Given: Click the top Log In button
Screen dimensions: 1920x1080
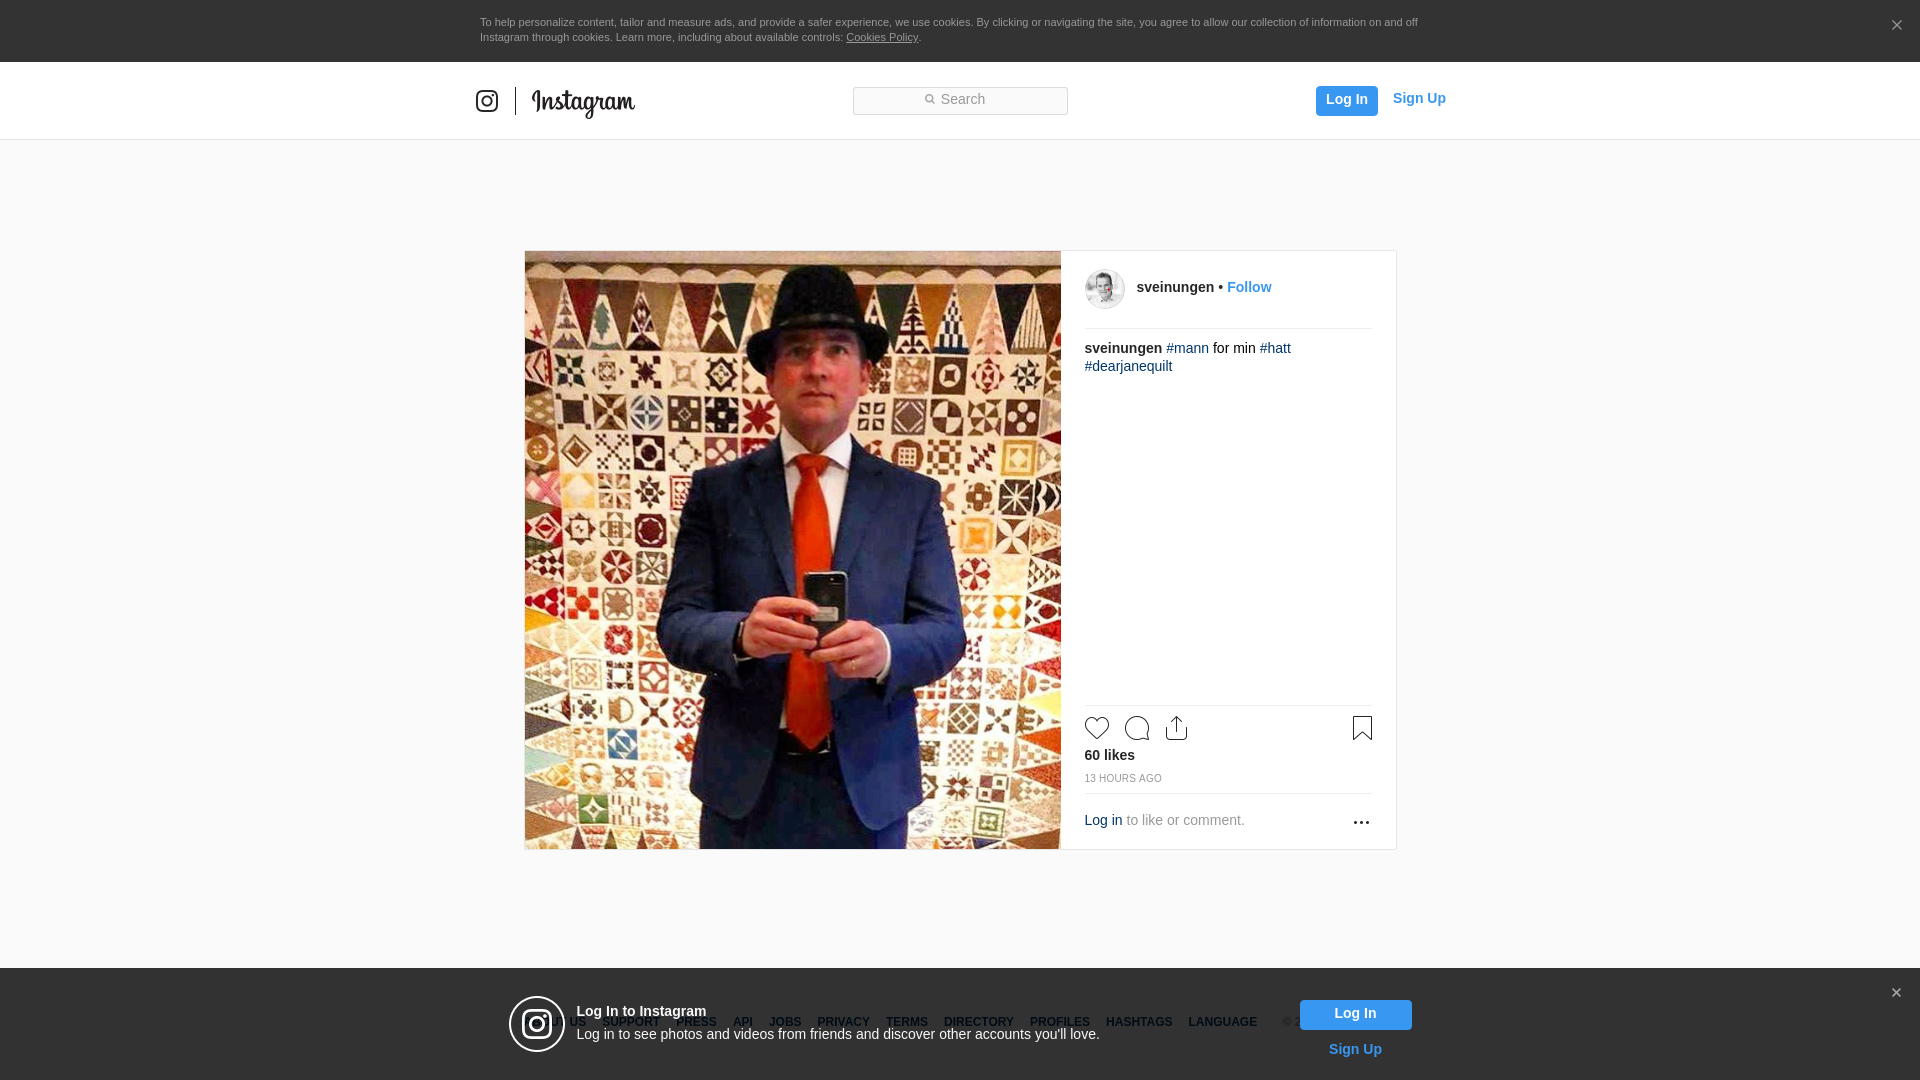Looking at the screenshot, I should pyautogui.click(x=1346, y=100).
